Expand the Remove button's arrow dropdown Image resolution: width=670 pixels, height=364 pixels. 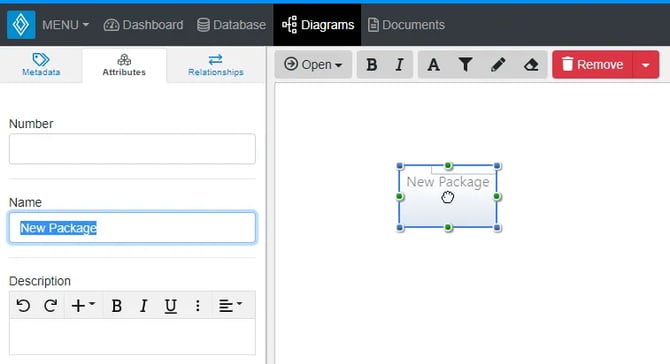tap(646, 65)
